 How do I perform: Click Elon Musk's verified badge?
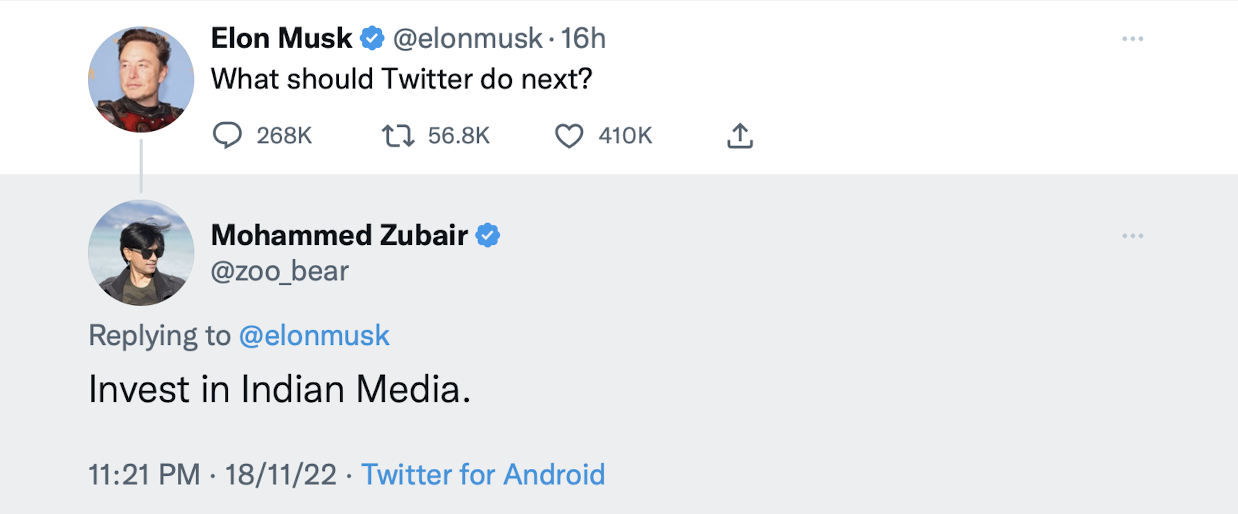(372, 39)
